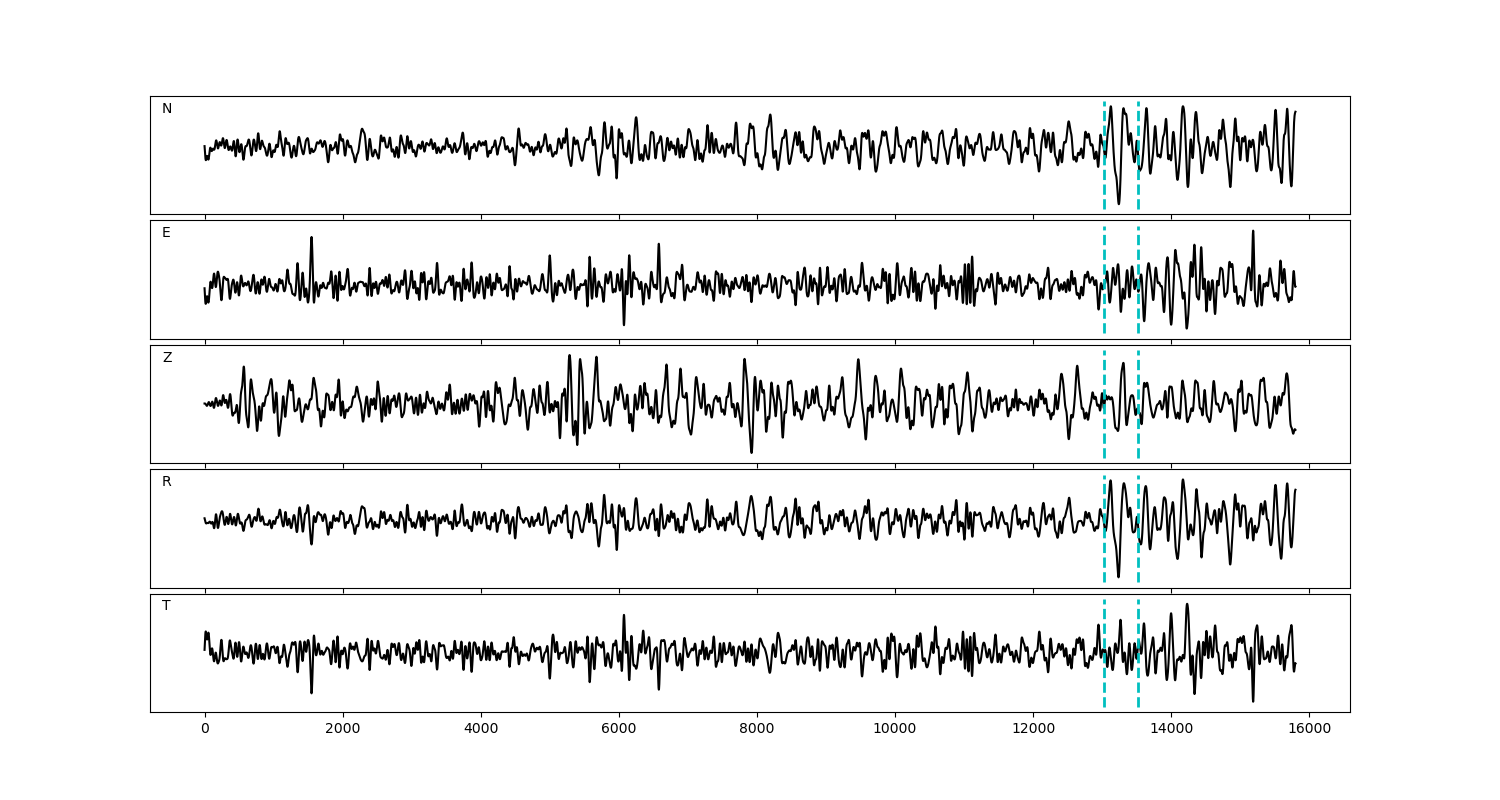Select the 10000 x-axis tick label

pos(895,729)
